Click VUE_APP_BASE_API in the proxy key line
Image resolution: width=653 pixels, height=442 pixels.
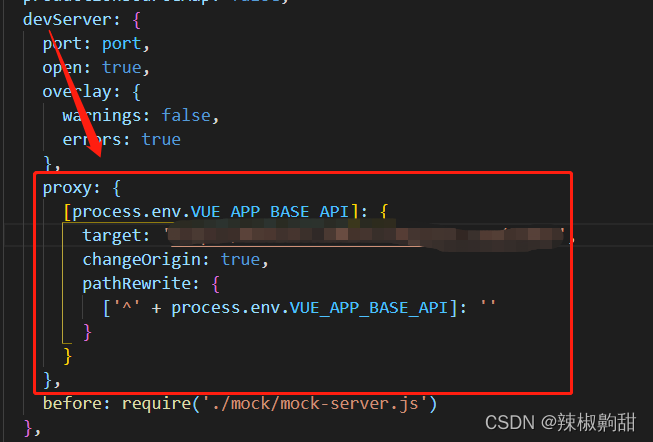[x=270, y=212]
